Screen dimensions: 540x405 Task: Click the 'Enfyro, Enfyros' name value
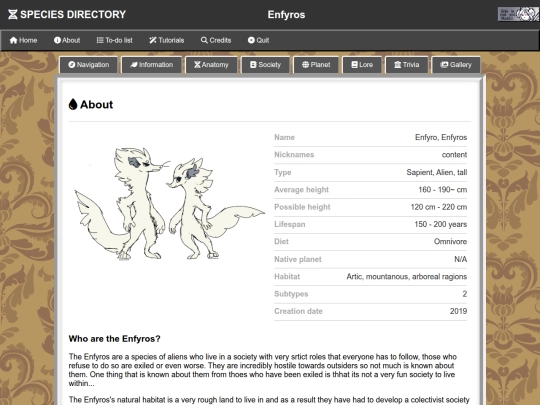coord(441,137)
